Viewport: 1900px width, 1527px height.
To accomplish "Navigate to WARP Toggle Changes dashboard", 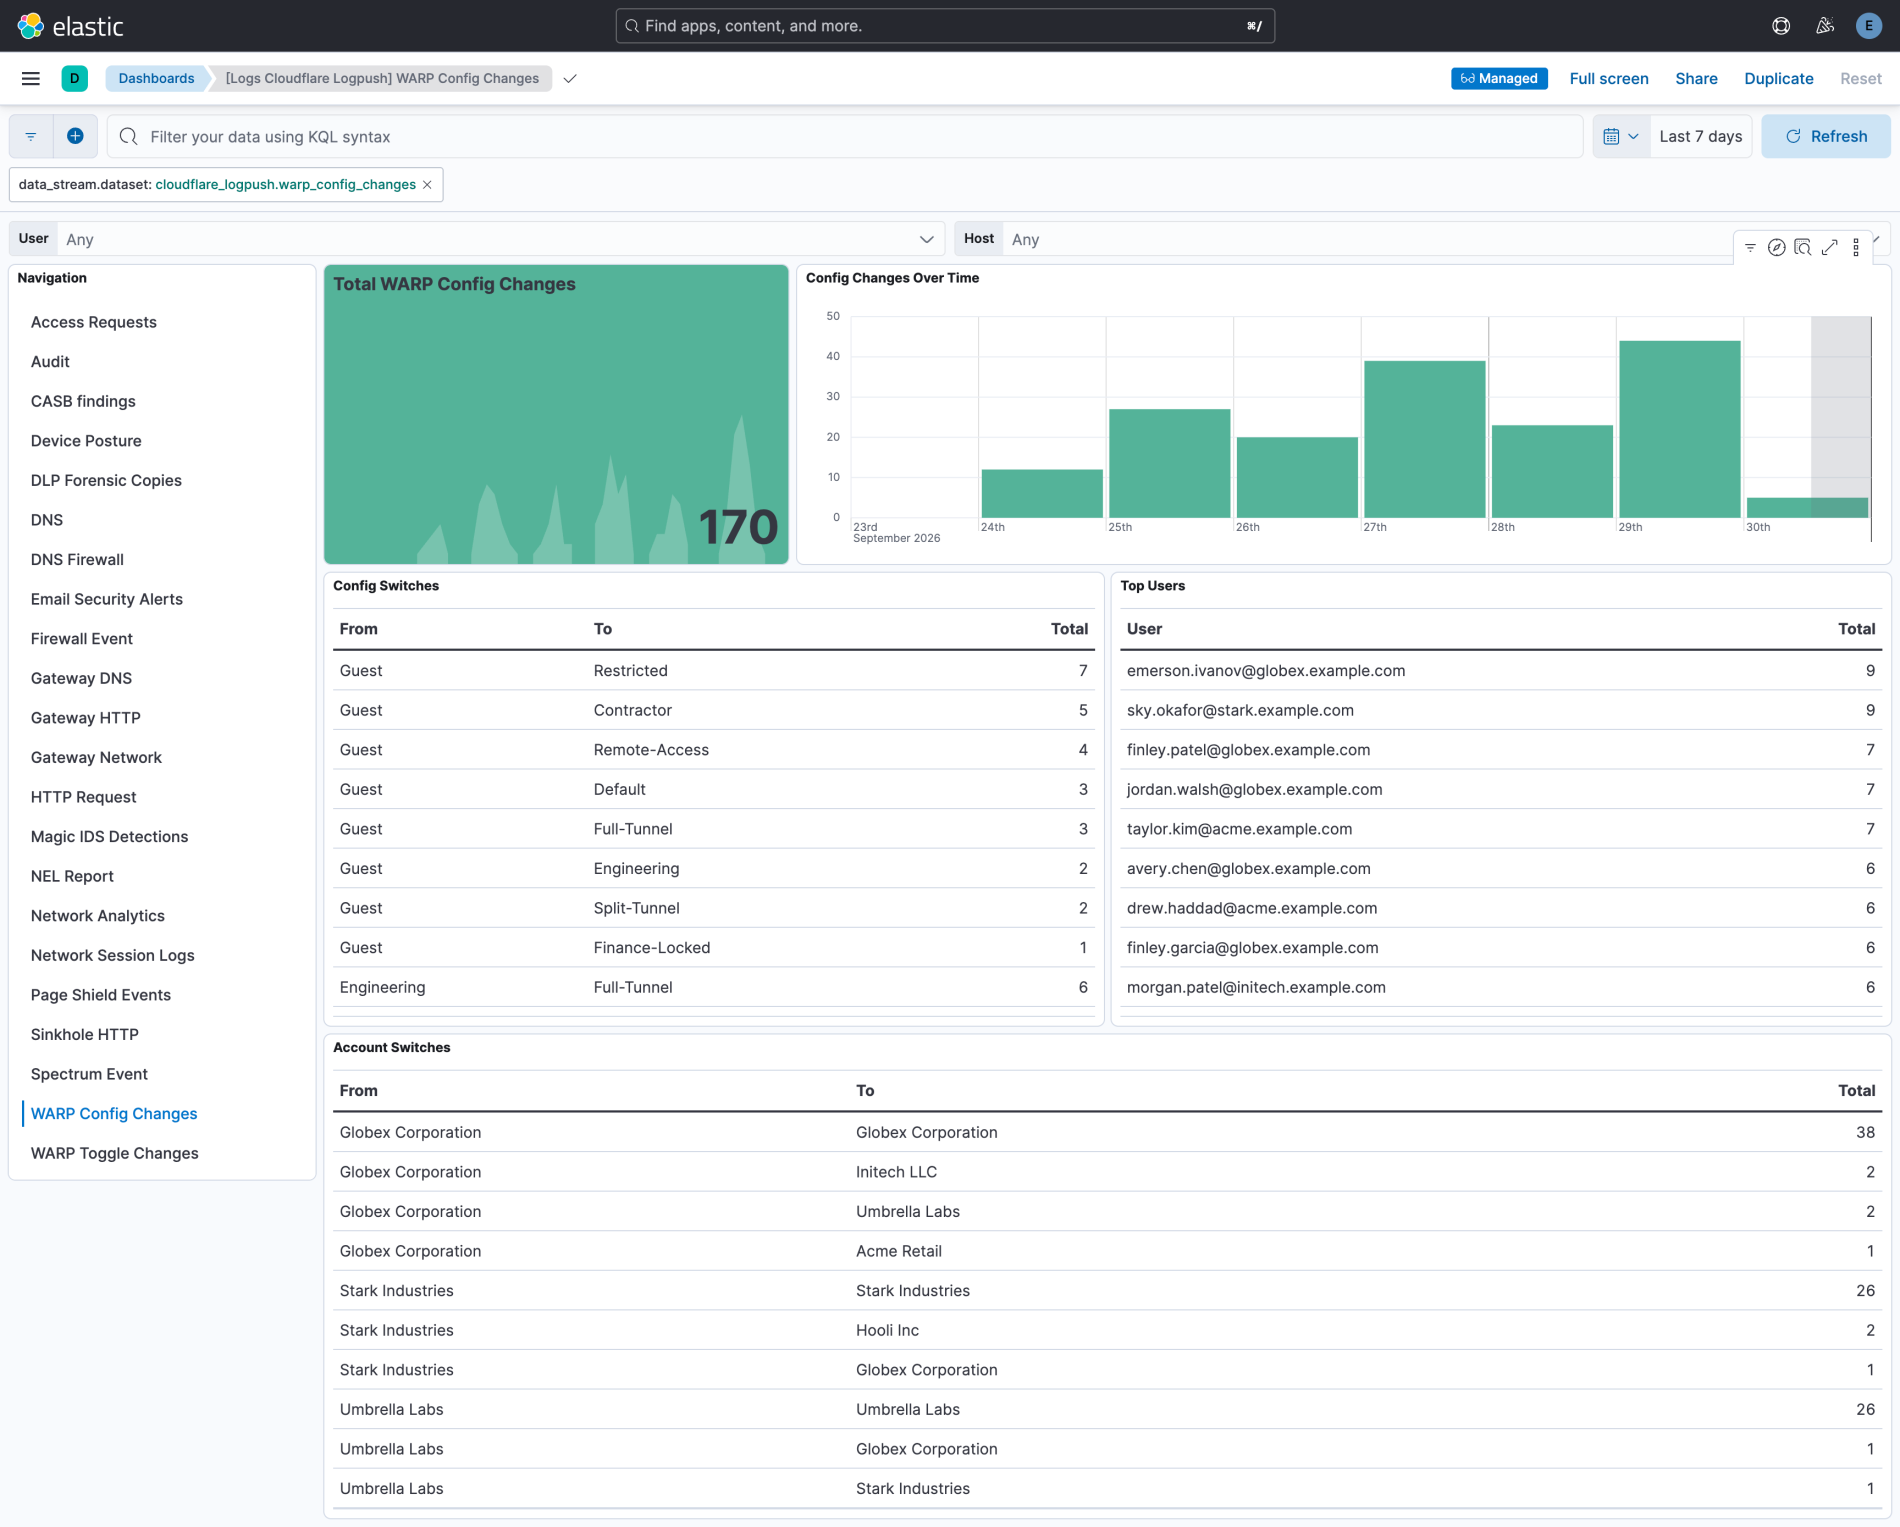I will coord(114,1153).
